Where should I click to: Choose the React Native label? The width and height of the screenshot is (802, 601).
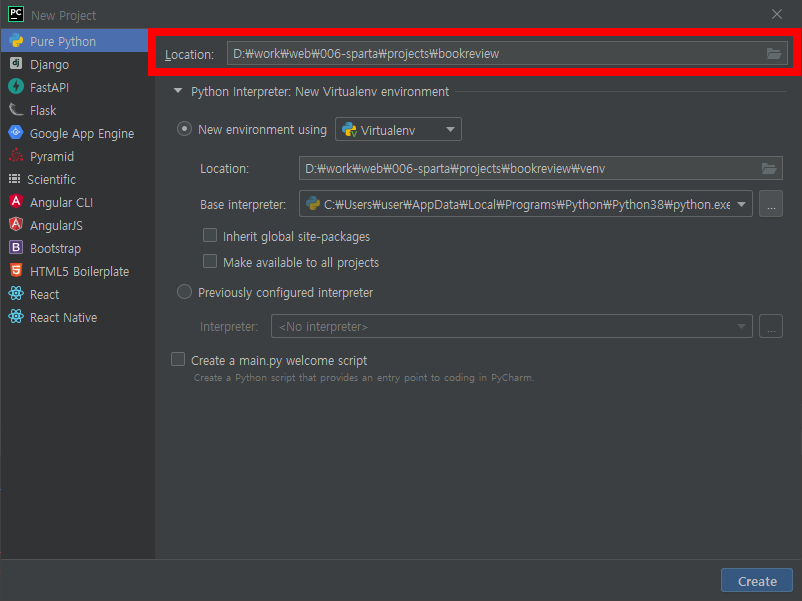[x=63, y=318]
